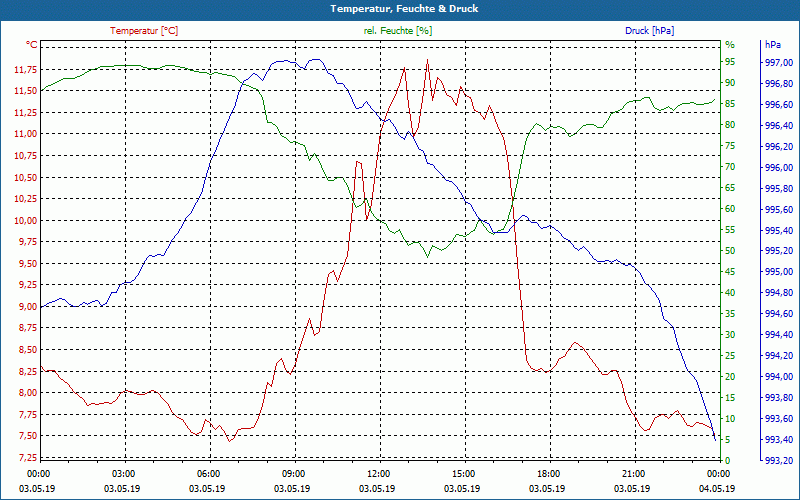Click the 12:00 time axis label
The height and width of the screenshot is (500, 800).
[378, 473]
